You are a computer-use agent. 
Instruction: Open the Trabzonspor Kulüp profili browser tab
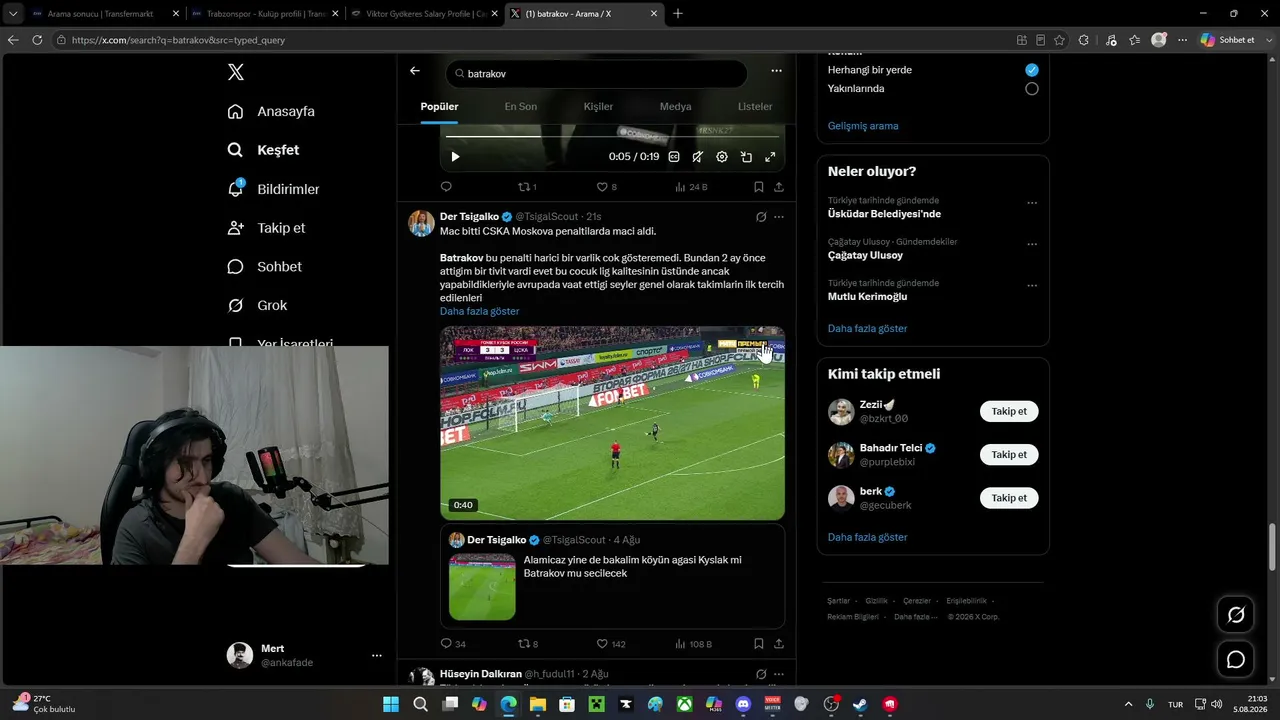pyautogui.click(x=264, y=14)
